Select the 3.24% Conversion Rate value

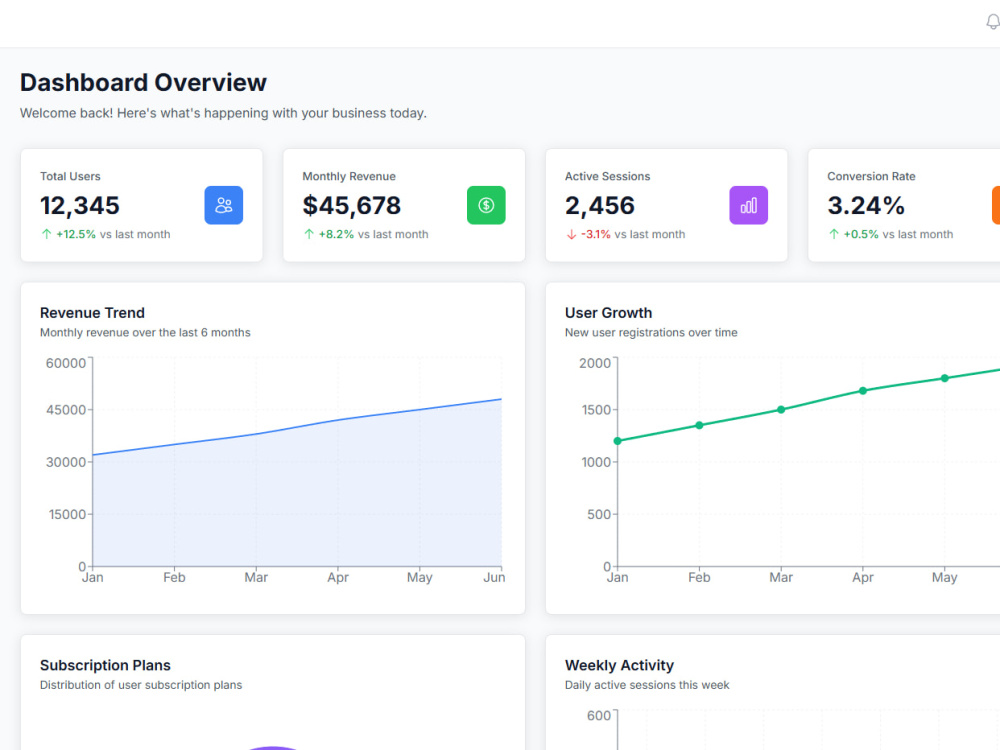(x=866, y=205)
